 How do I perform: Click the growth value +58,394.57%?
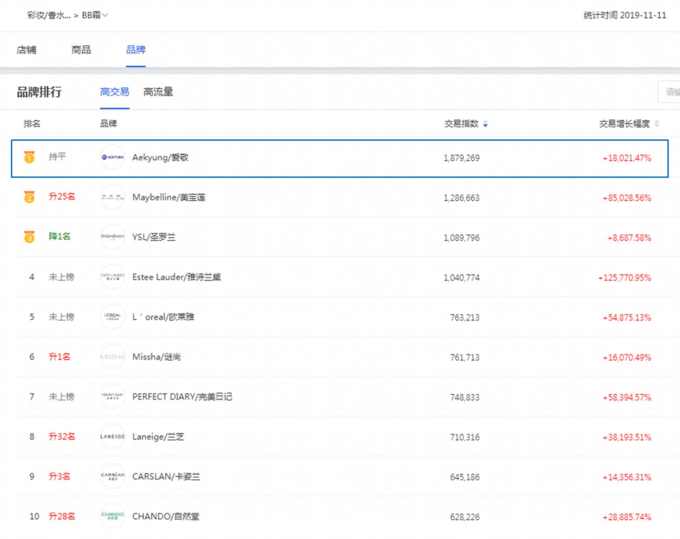(627, 397)
